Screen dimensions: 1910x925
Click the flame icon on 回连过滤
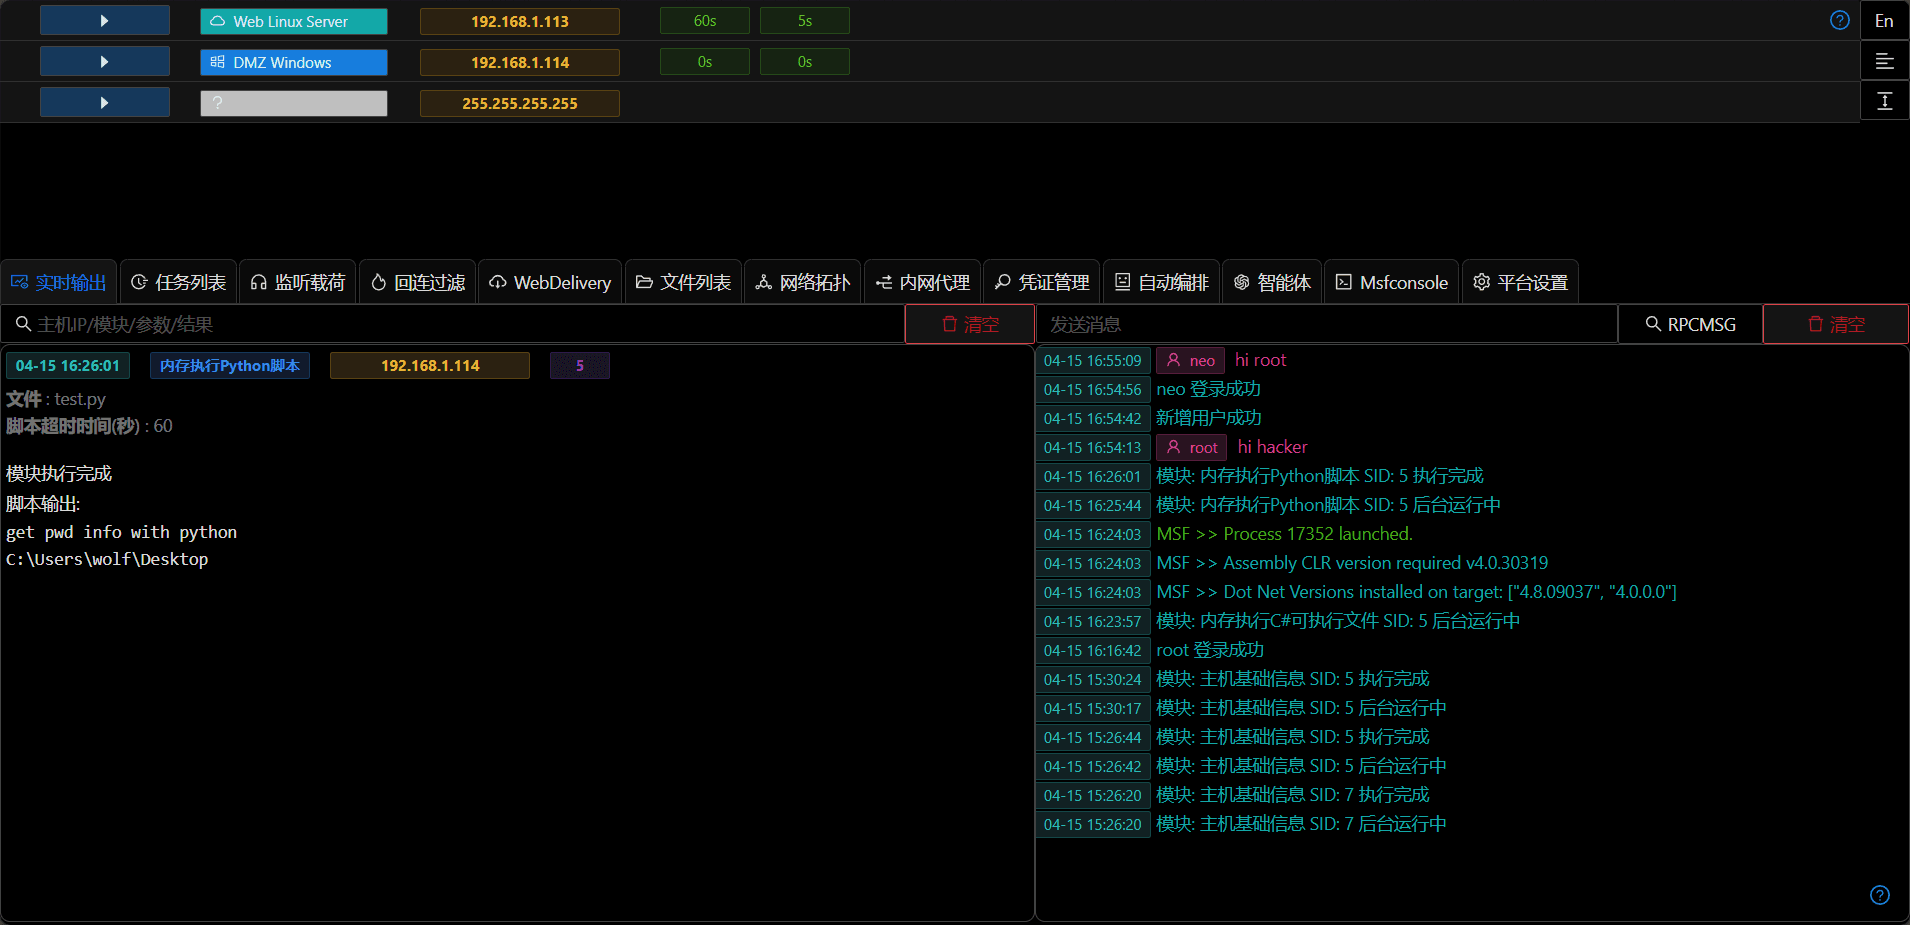pyautogui.click(x=378, y=282)
